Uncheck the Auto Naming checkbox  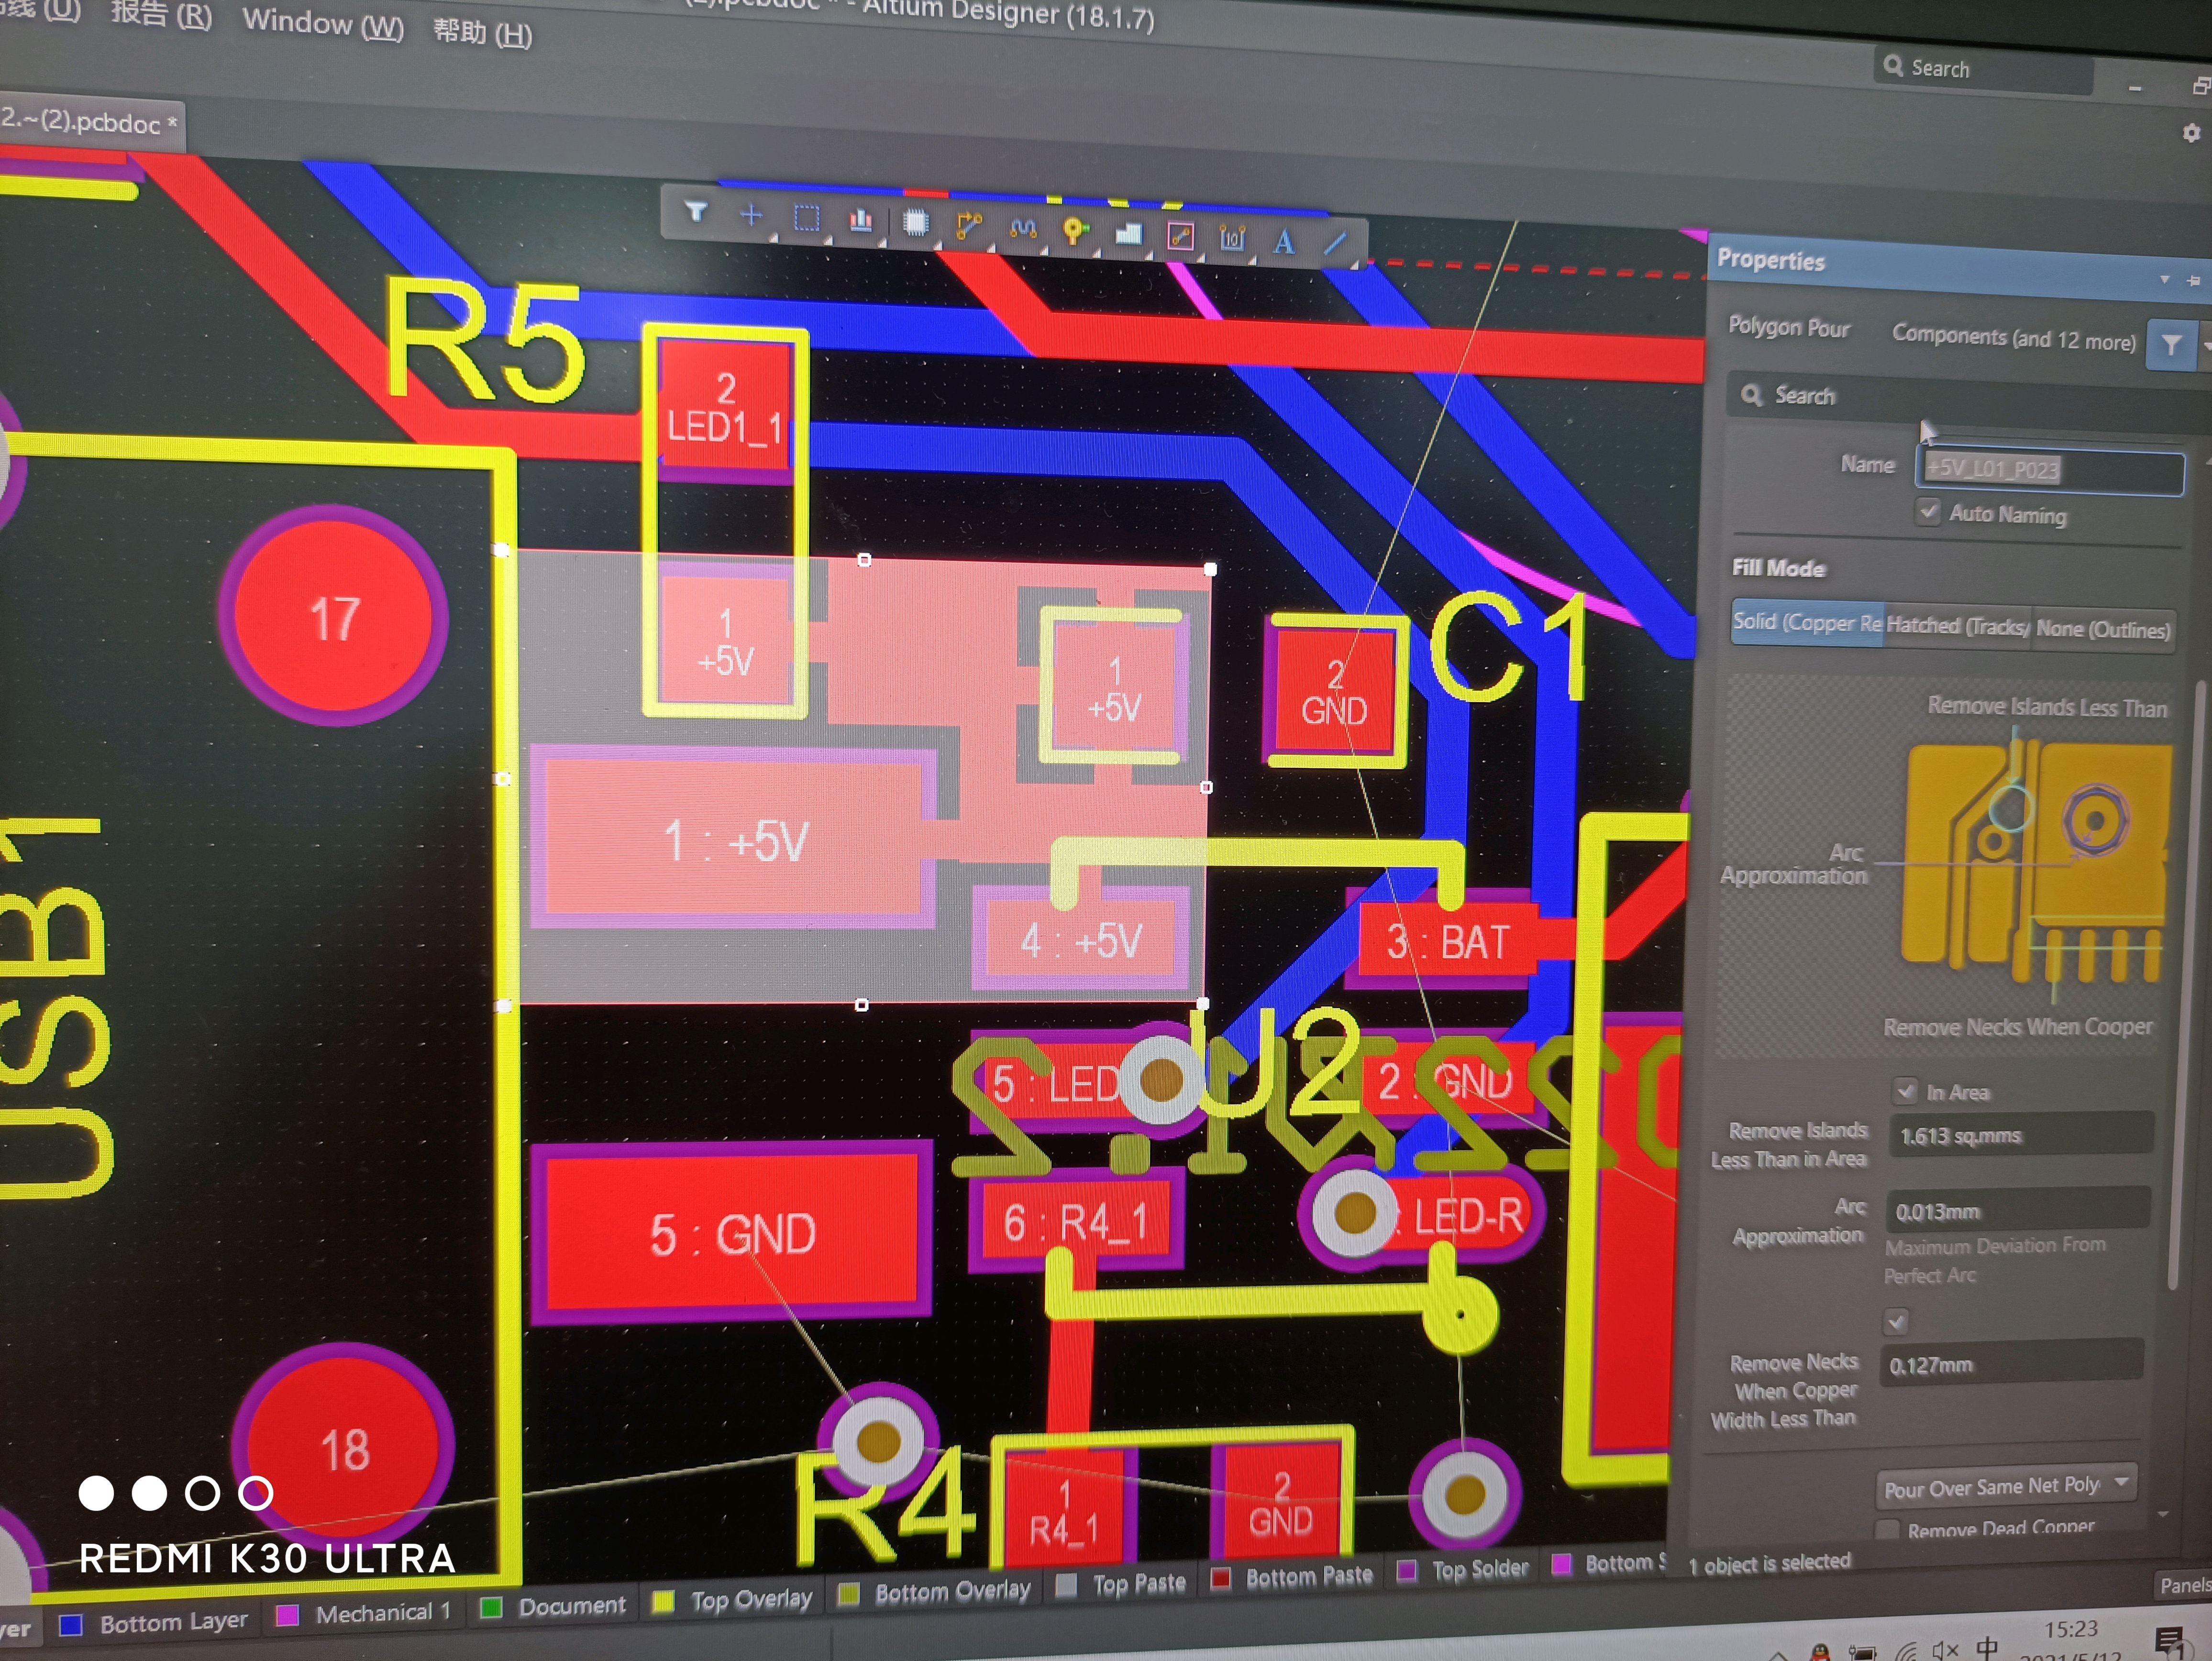click(1928, 512)
